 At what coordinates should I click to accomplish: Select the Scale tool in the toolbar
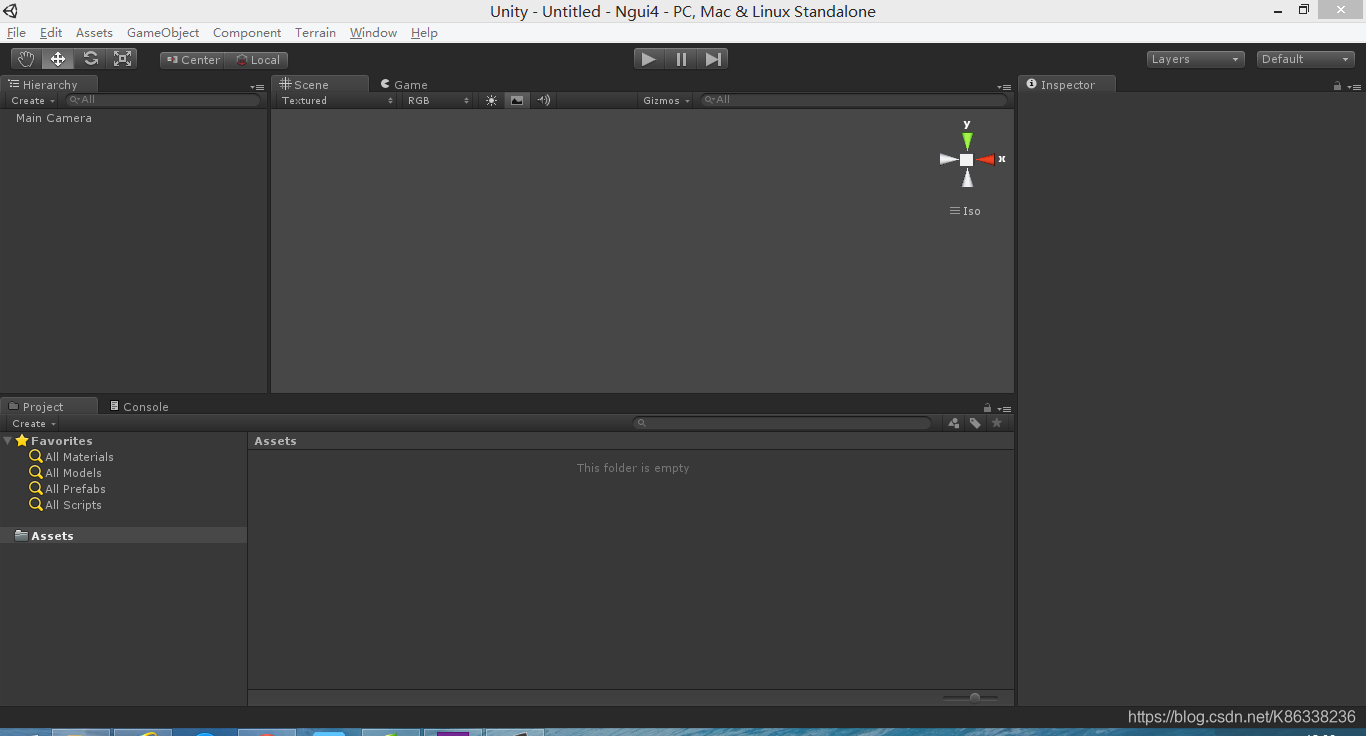[x=122, y=59]
